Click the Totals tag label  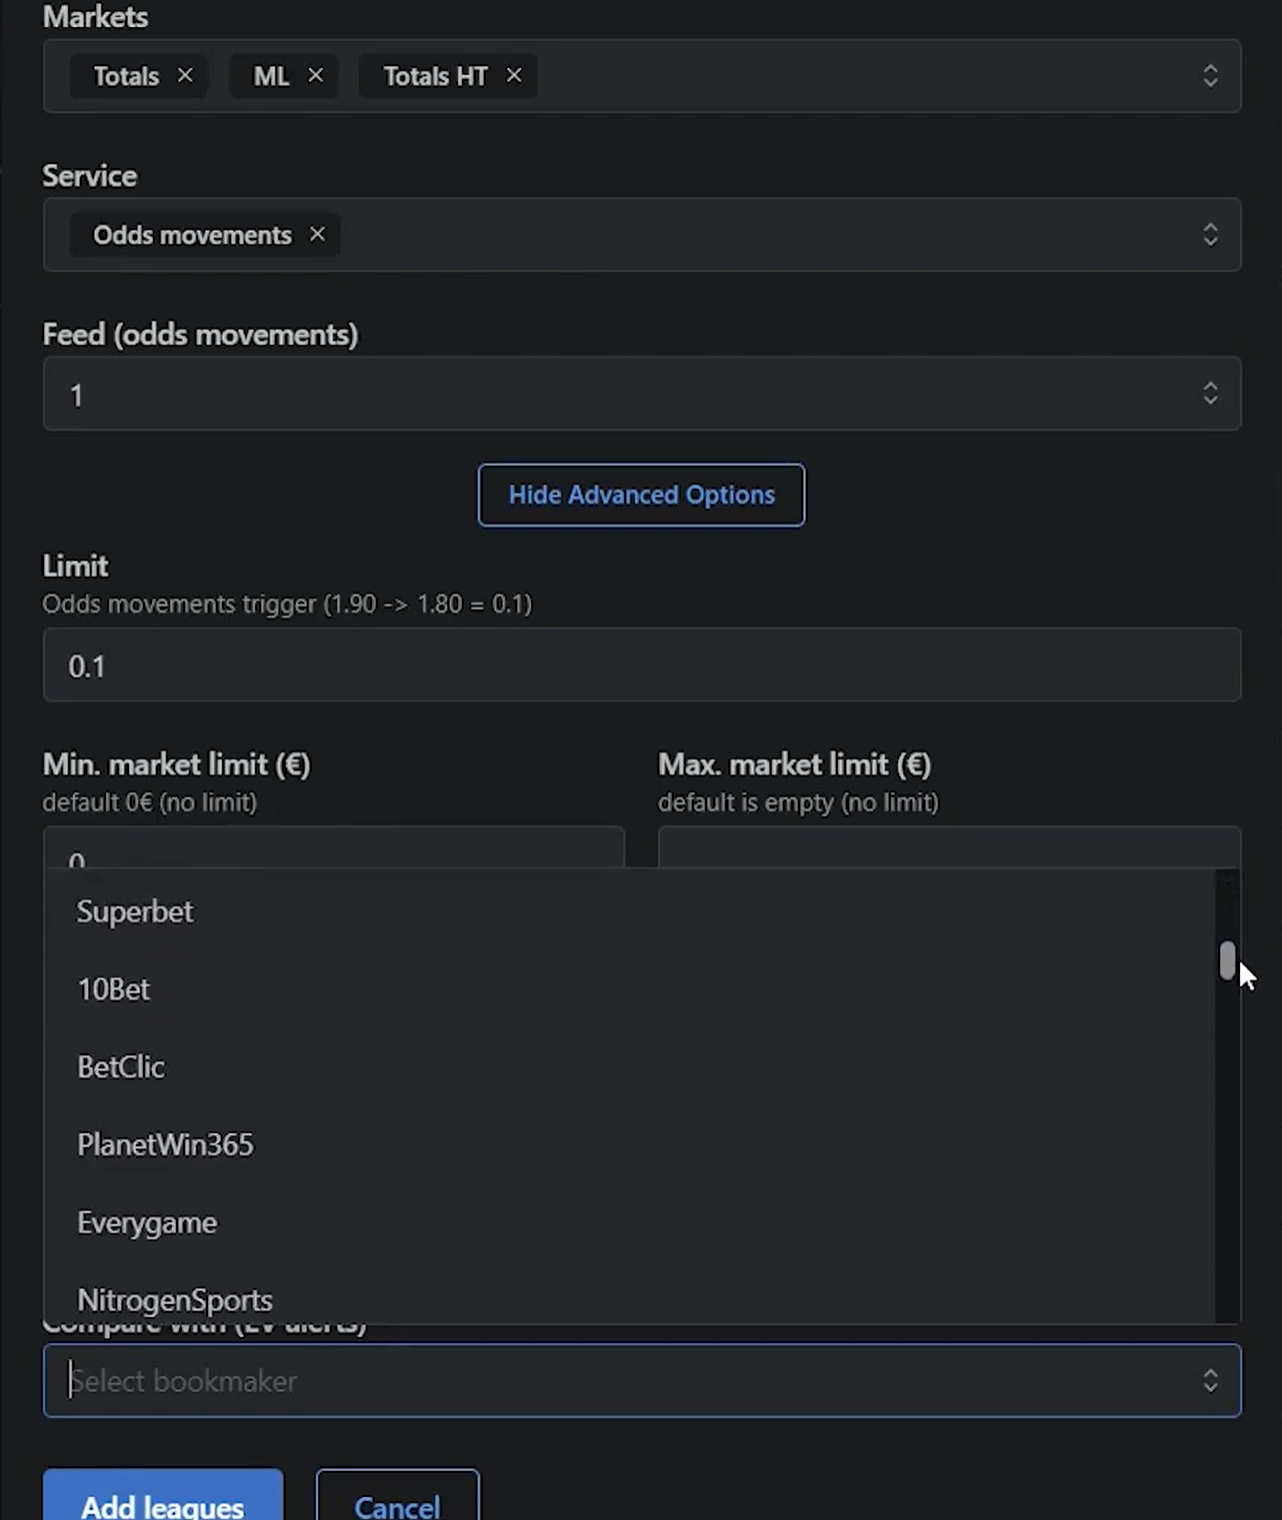[126, 76]
